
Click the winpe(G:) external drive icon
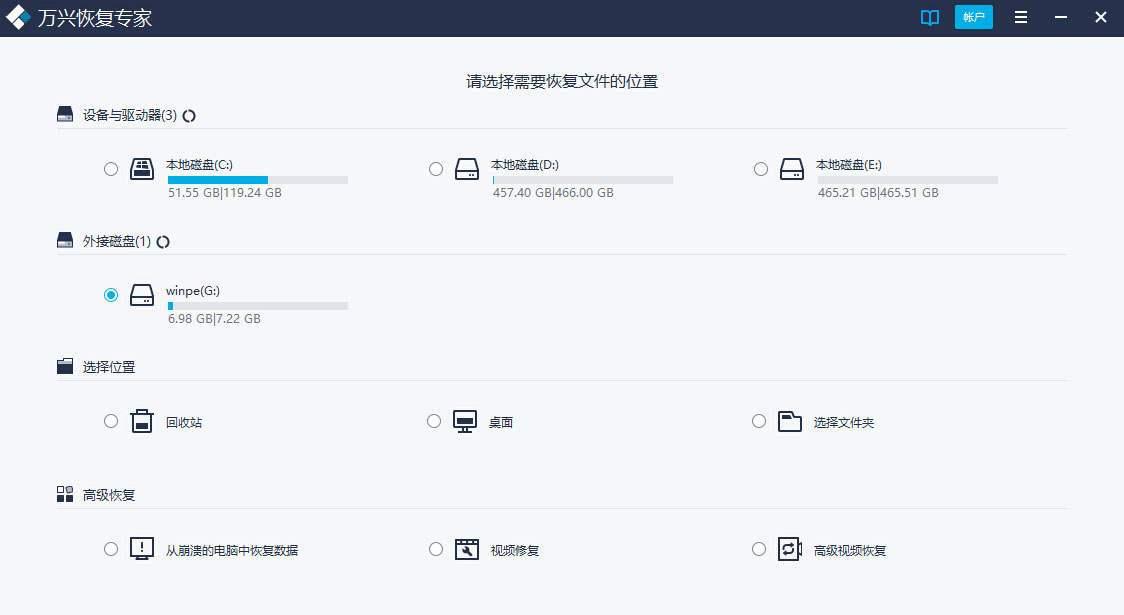click(x=142, y=295)
